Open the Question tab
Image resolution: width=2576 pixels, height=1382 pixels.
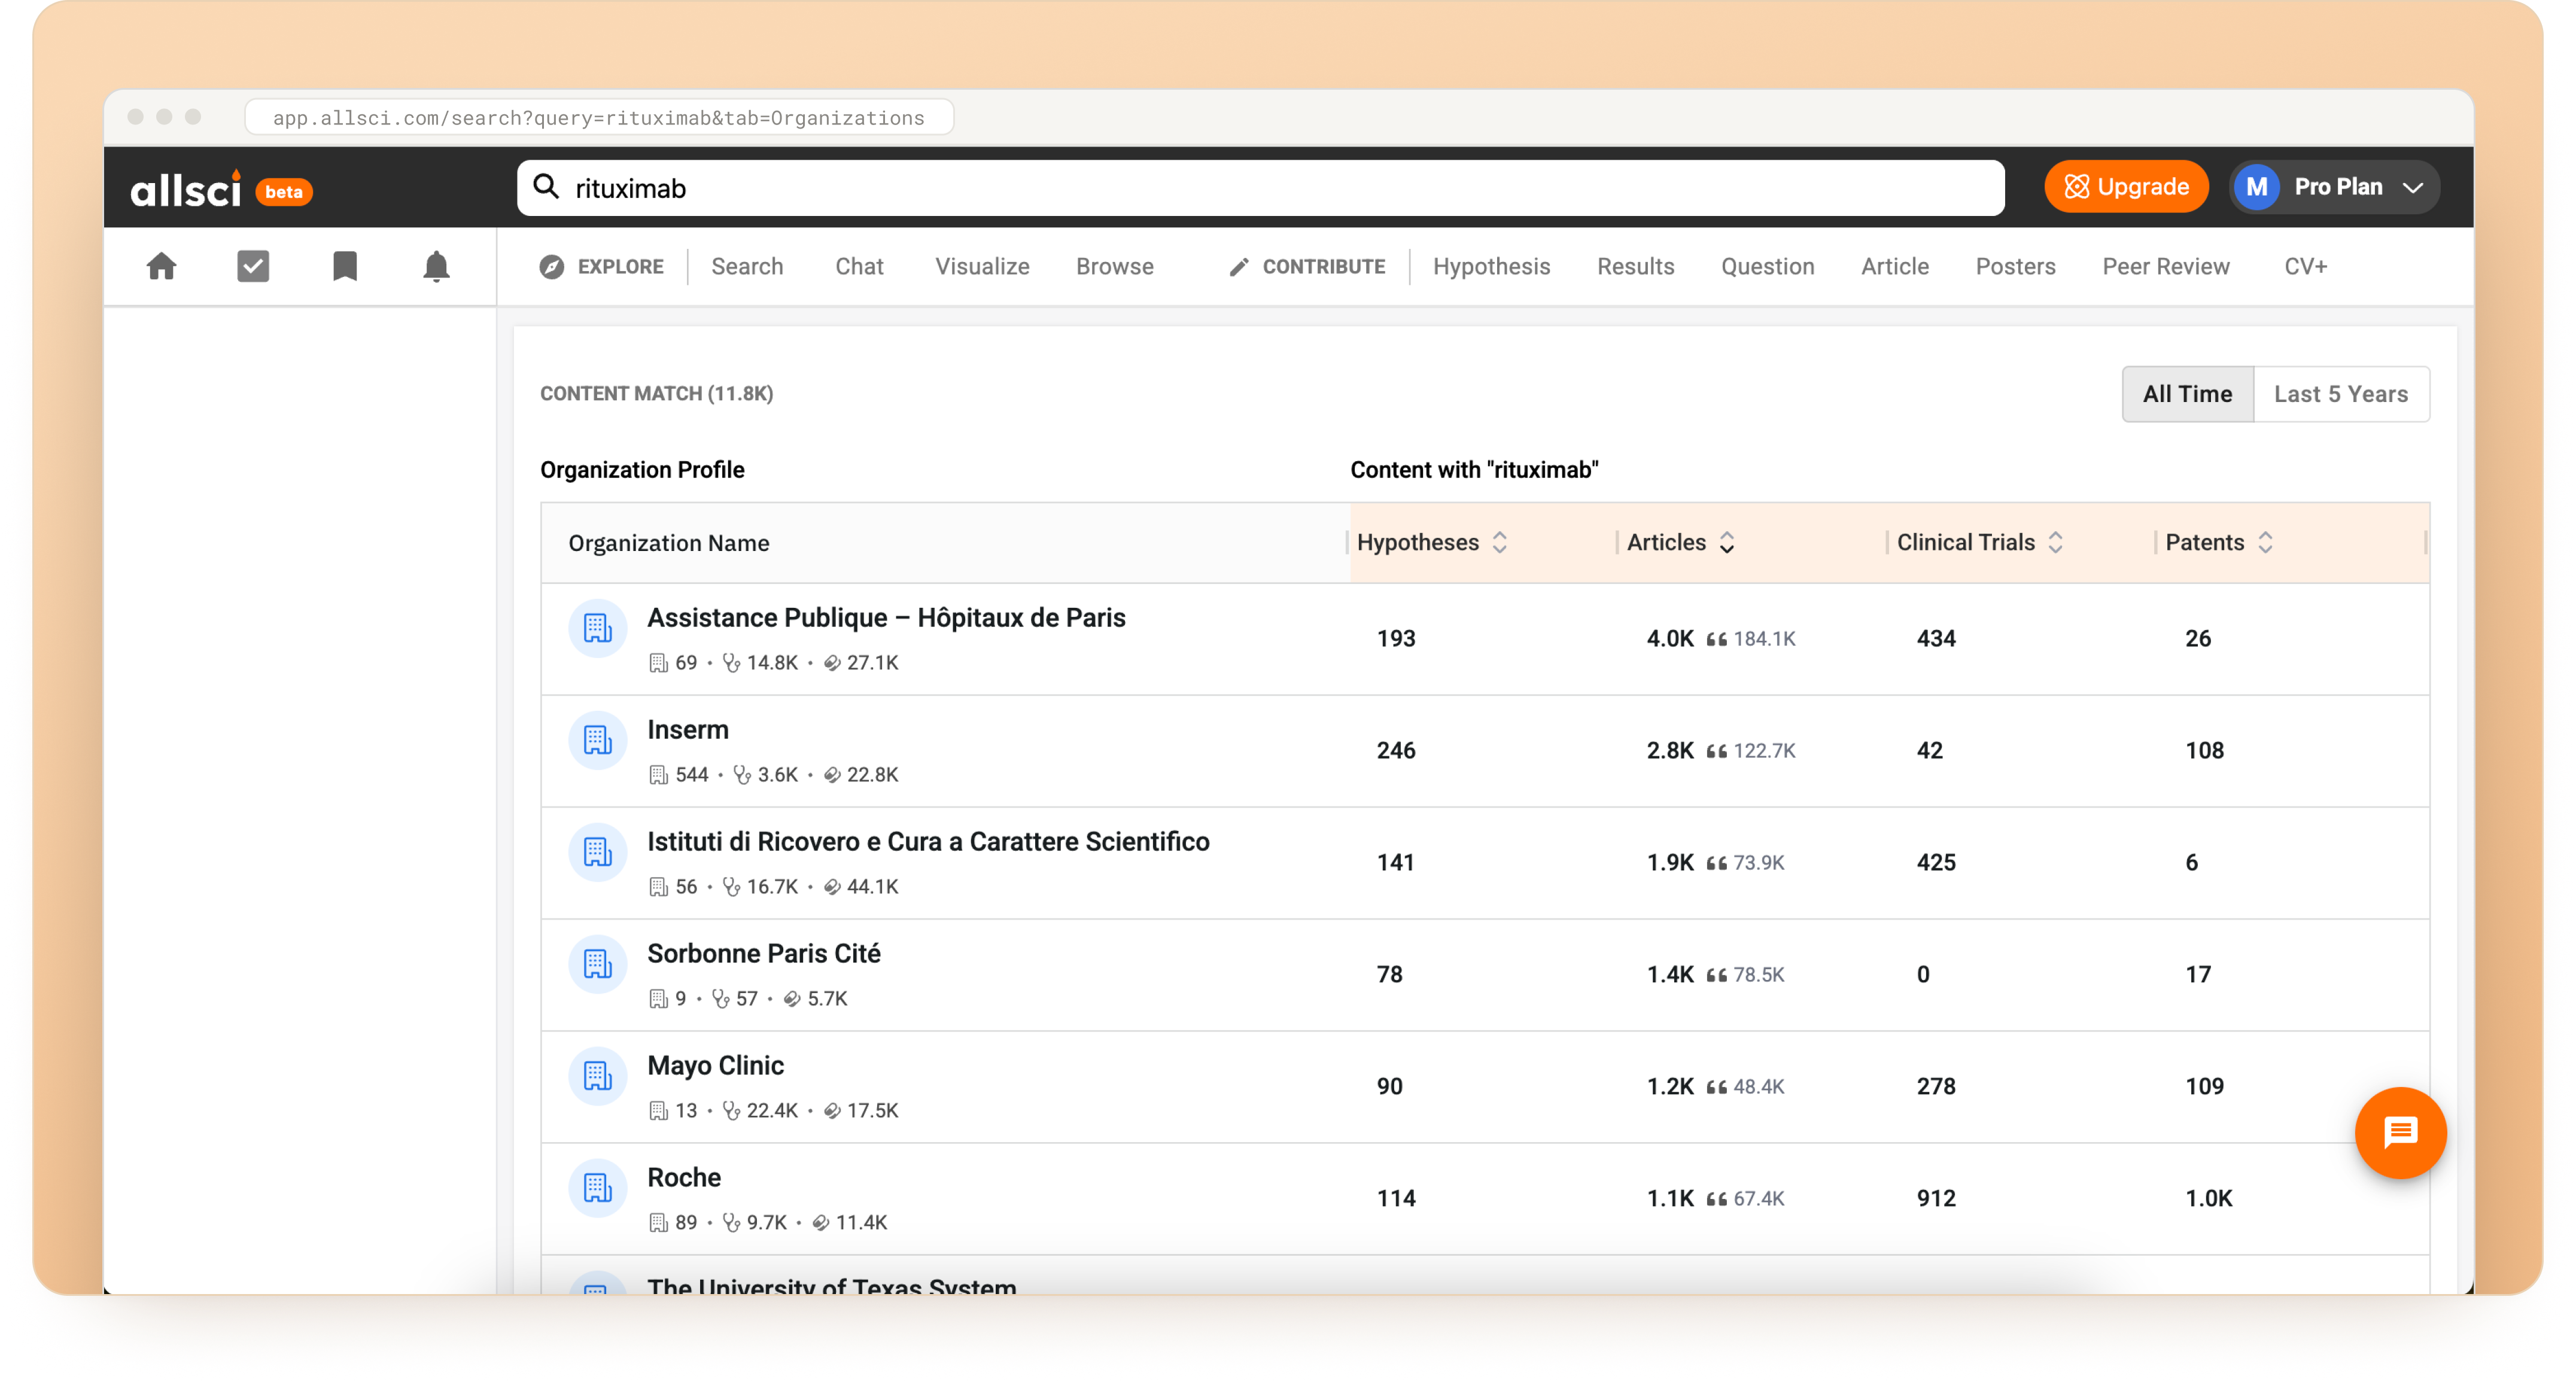[1767, 267]
